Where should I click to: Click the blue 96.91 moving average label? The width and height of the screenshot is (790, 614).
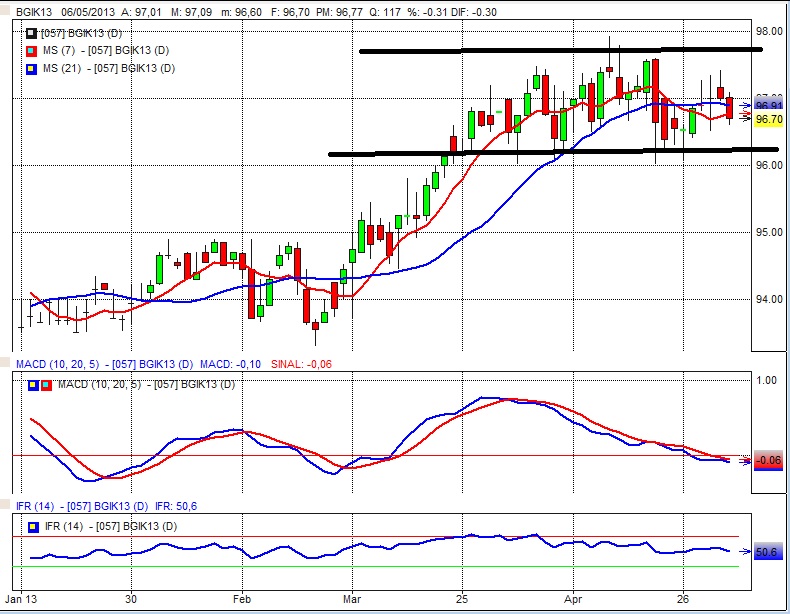(x=768, y=105)
